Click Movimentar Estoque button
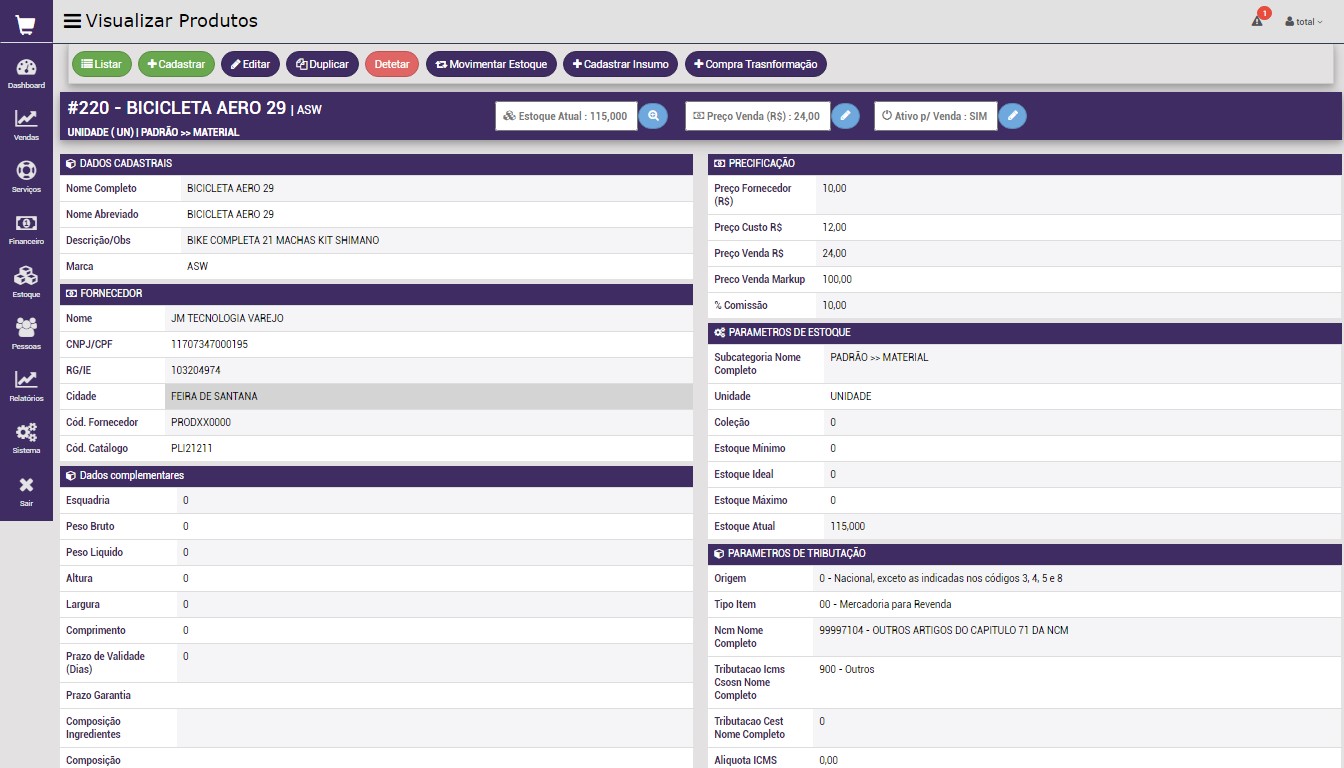Screen dimensions: 1344x768 pos(491,64)
